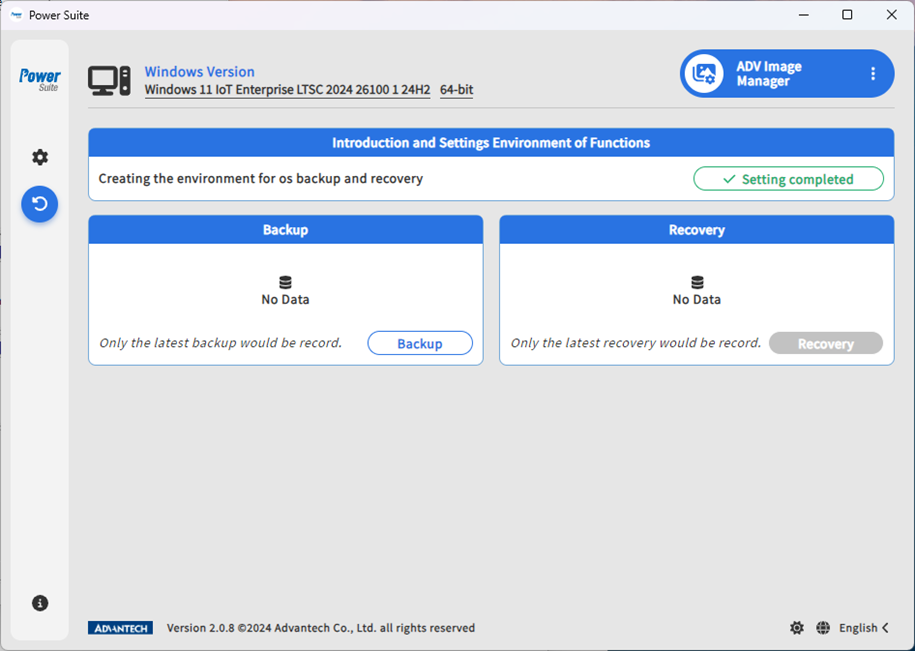Screen dimensions: 915x651
Task: Click the globe language icon
Action: [x=823, y=628]
